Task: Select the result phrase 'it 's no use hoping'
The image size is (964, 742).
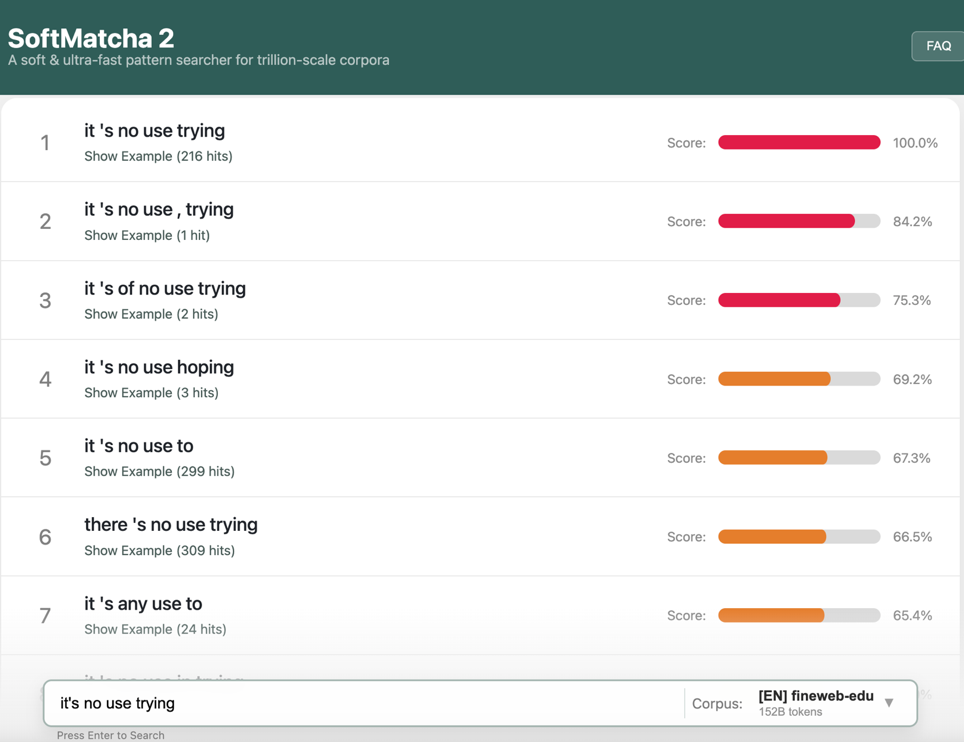Action: click(159, 367)
